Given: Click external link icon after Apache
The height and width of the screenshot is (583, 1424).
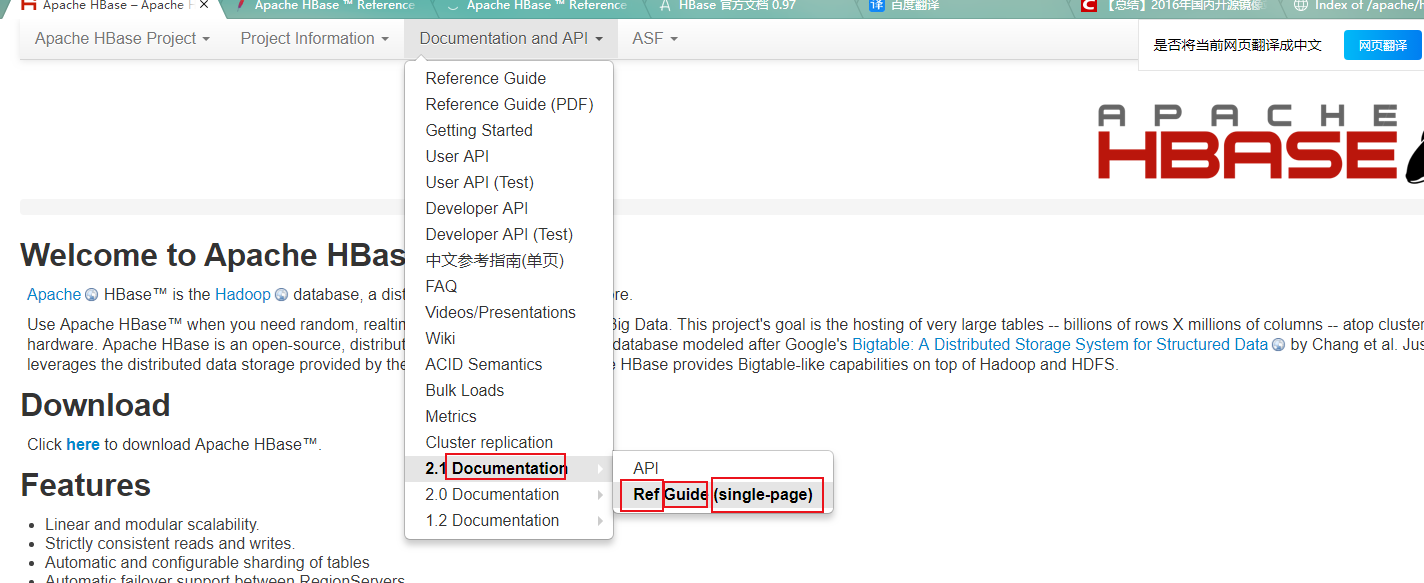Looking at the screenshot, I should click(92, 295).
